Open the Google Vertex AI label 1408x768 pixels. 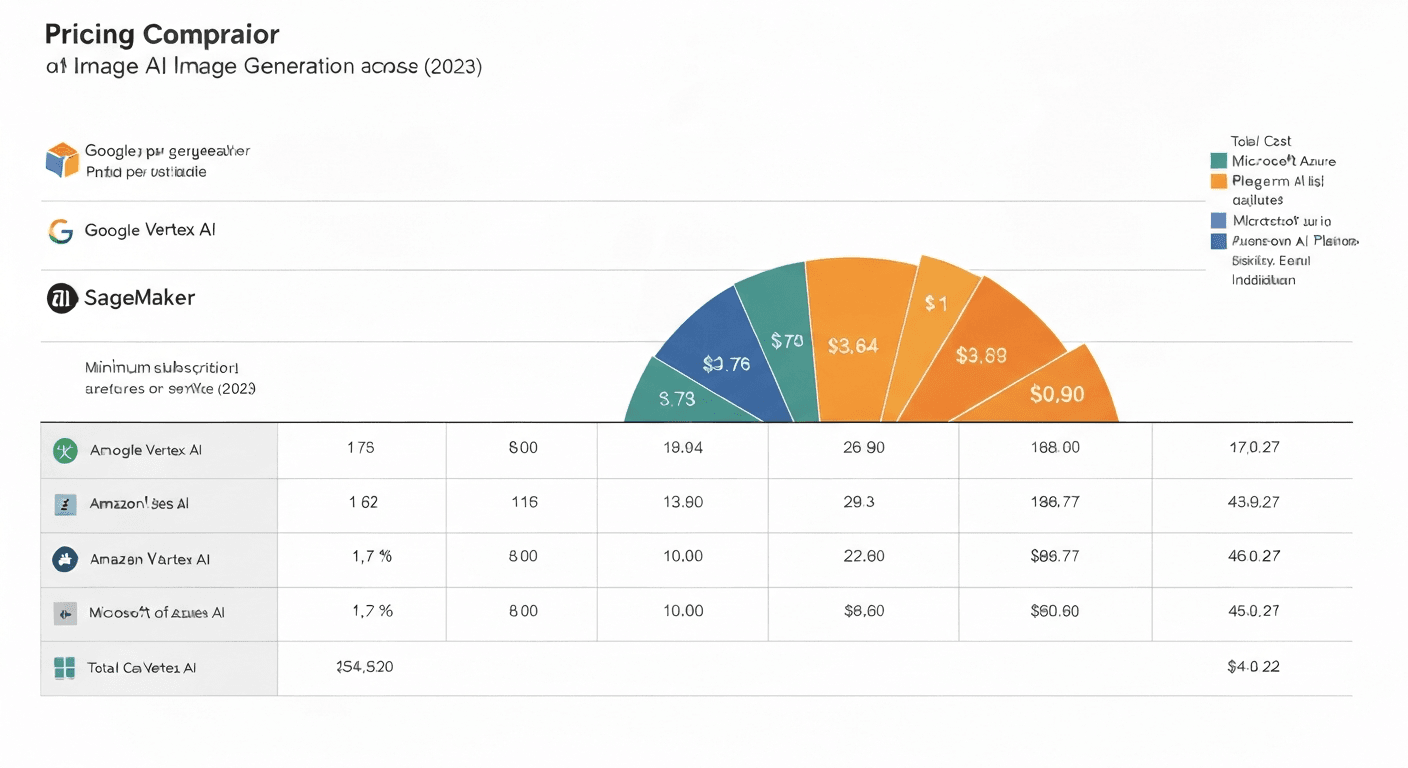pos(150,230)
